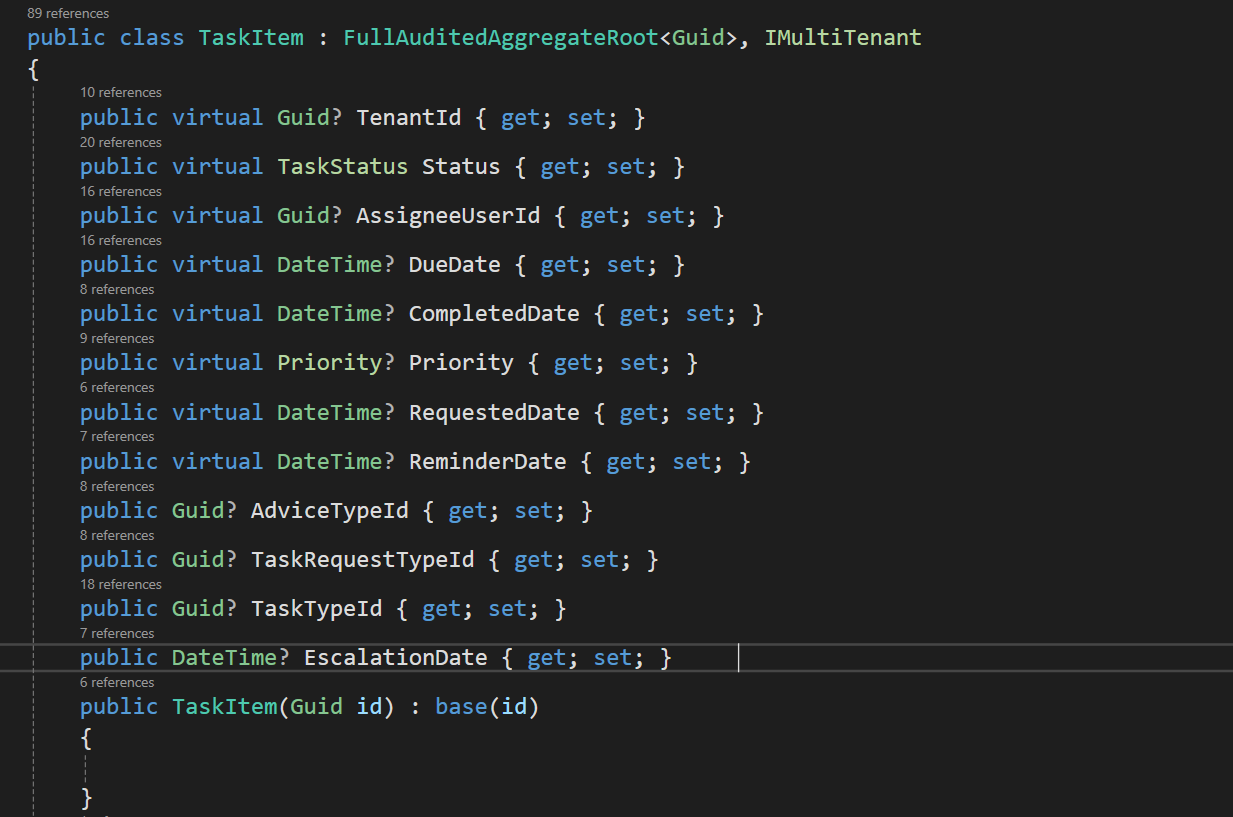Click the EscalationDate property name
This screenshot has height=817, width=1233.
tap(395, 658)
